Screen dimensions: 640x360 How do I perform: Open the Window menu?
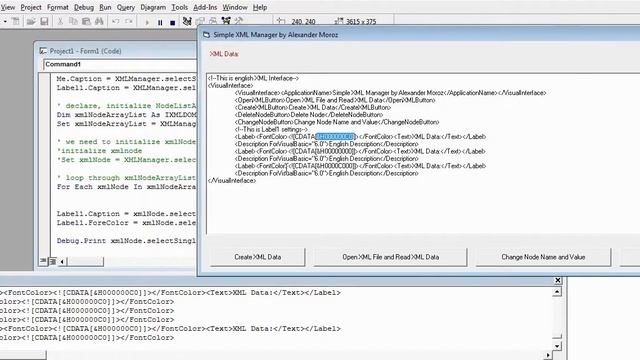pyautogui.click(x=235, y=7)
